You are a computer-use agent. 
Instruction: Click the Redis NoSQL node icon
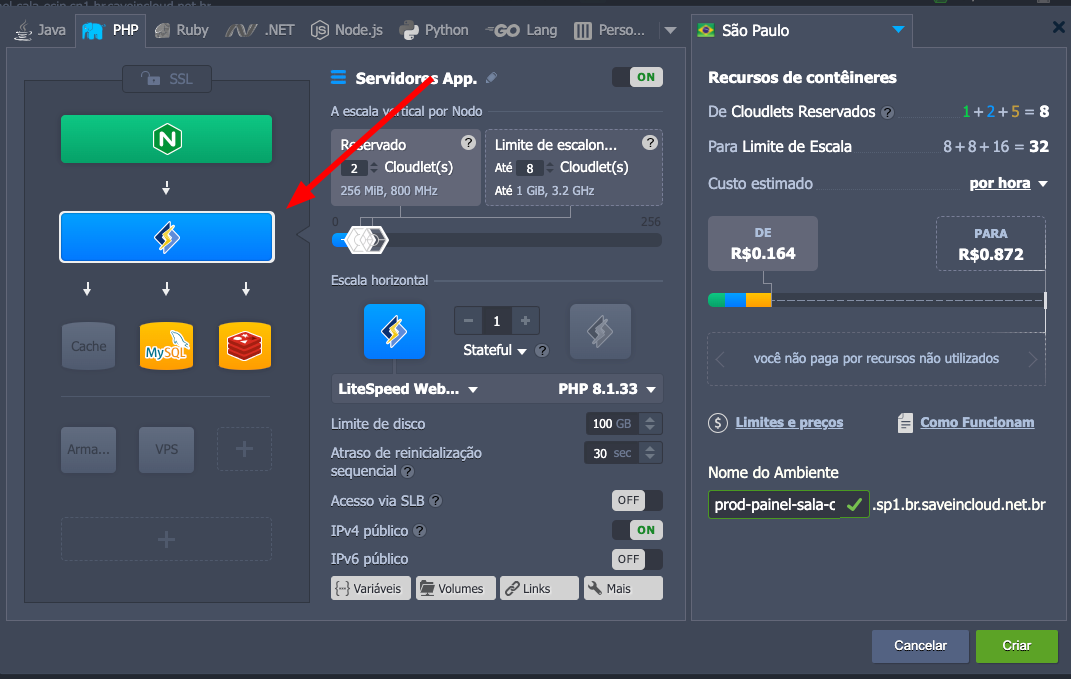click(245, 346)
